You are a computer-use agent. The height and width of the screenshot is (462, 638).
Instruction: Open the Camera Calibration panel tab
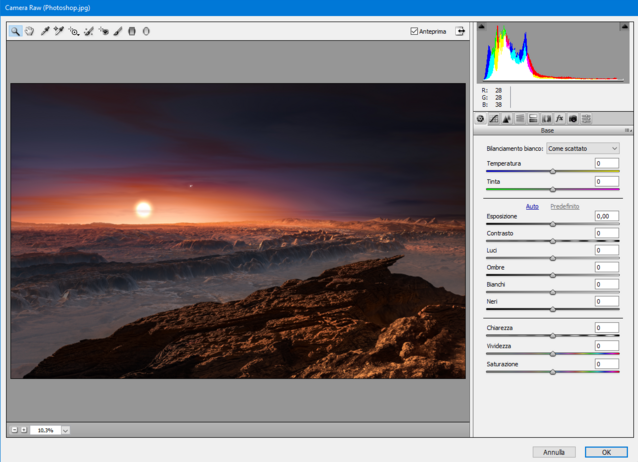click(573, 119)
